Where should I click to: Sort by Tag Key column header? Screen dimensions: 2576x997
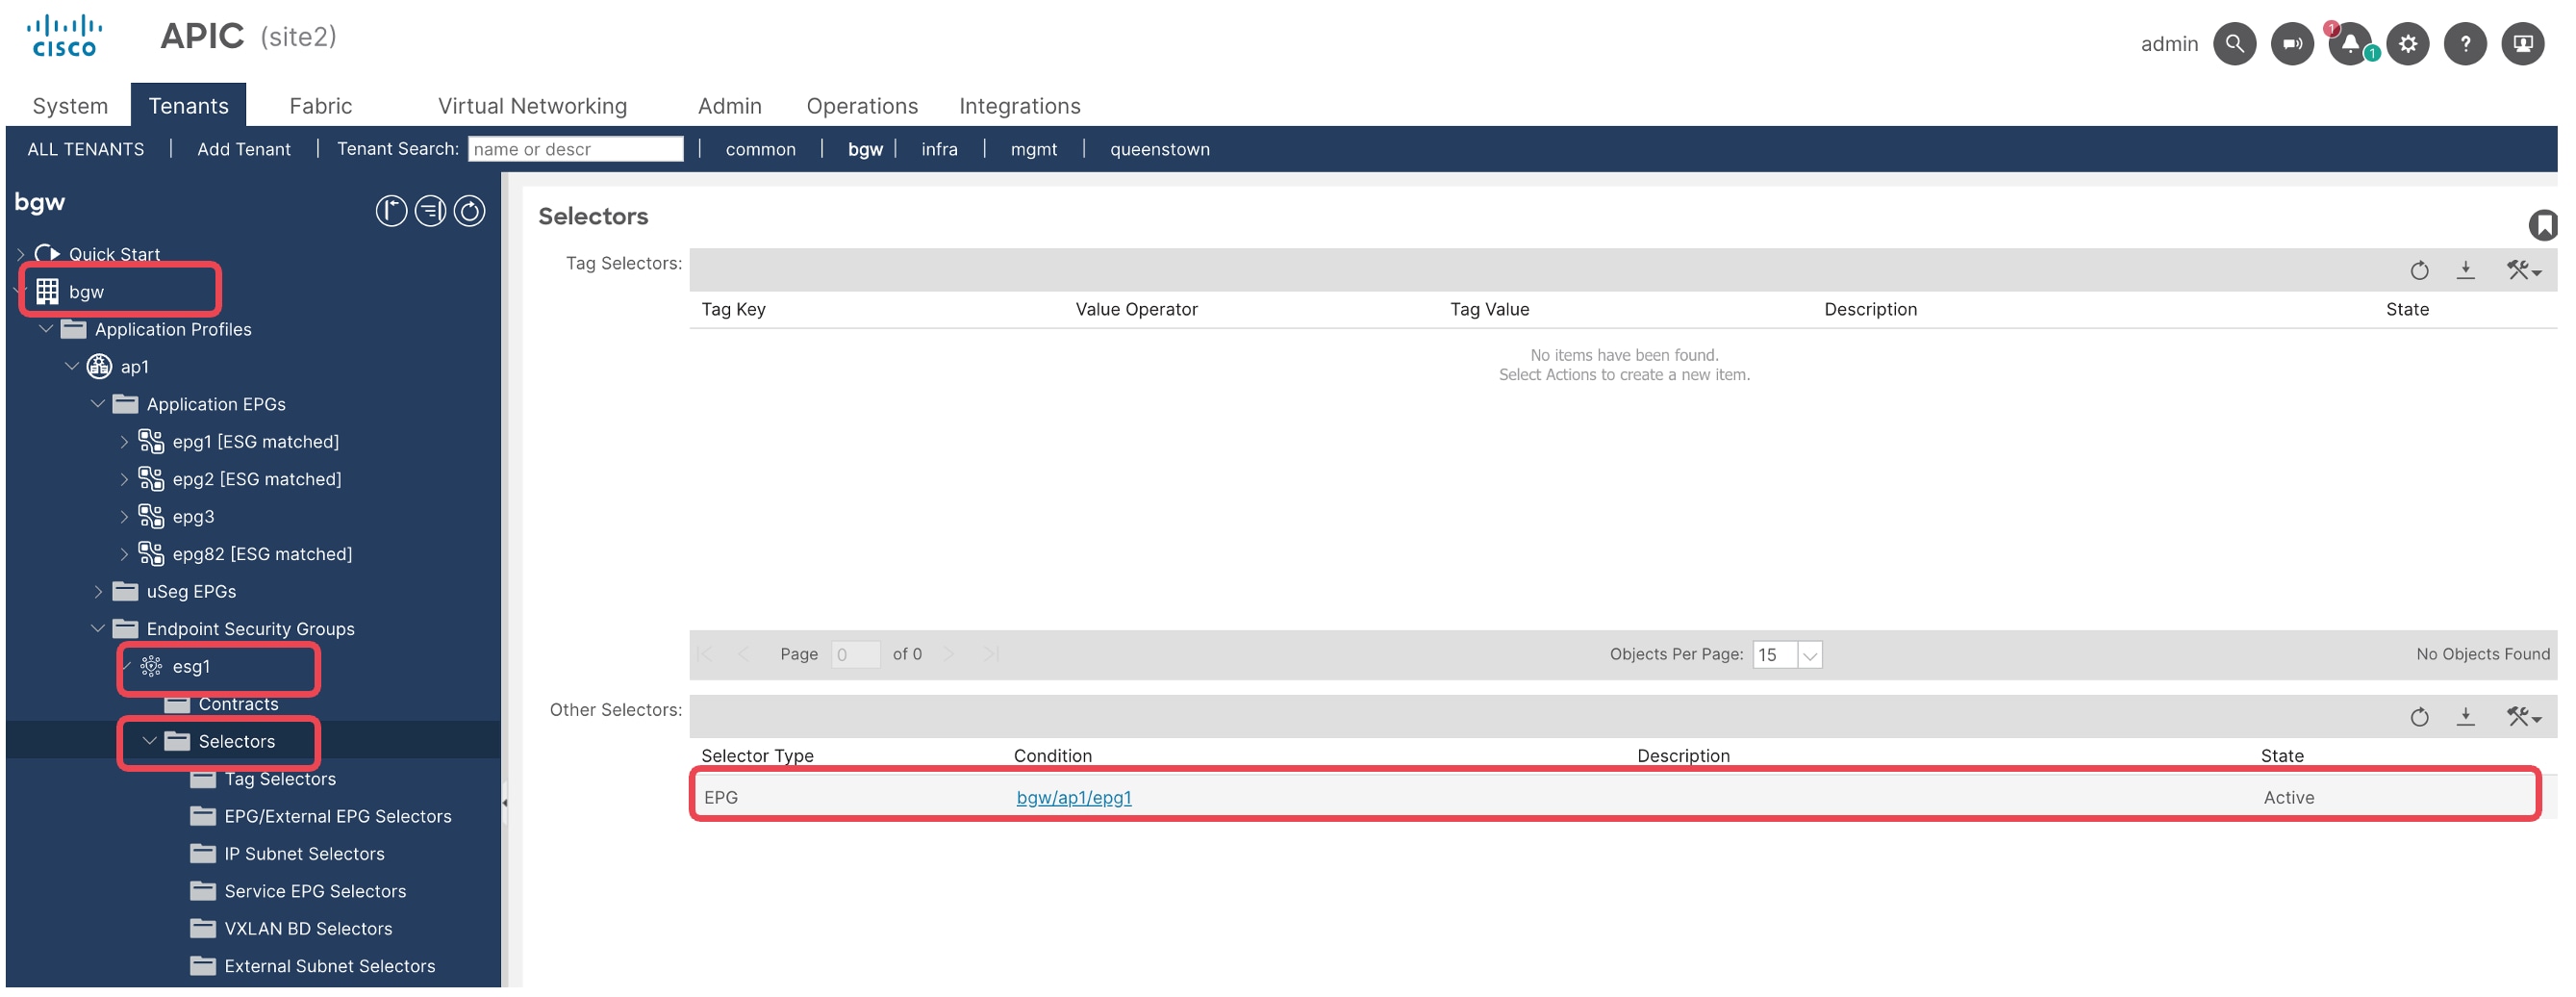pyautogui.click(x=733, y=310)
